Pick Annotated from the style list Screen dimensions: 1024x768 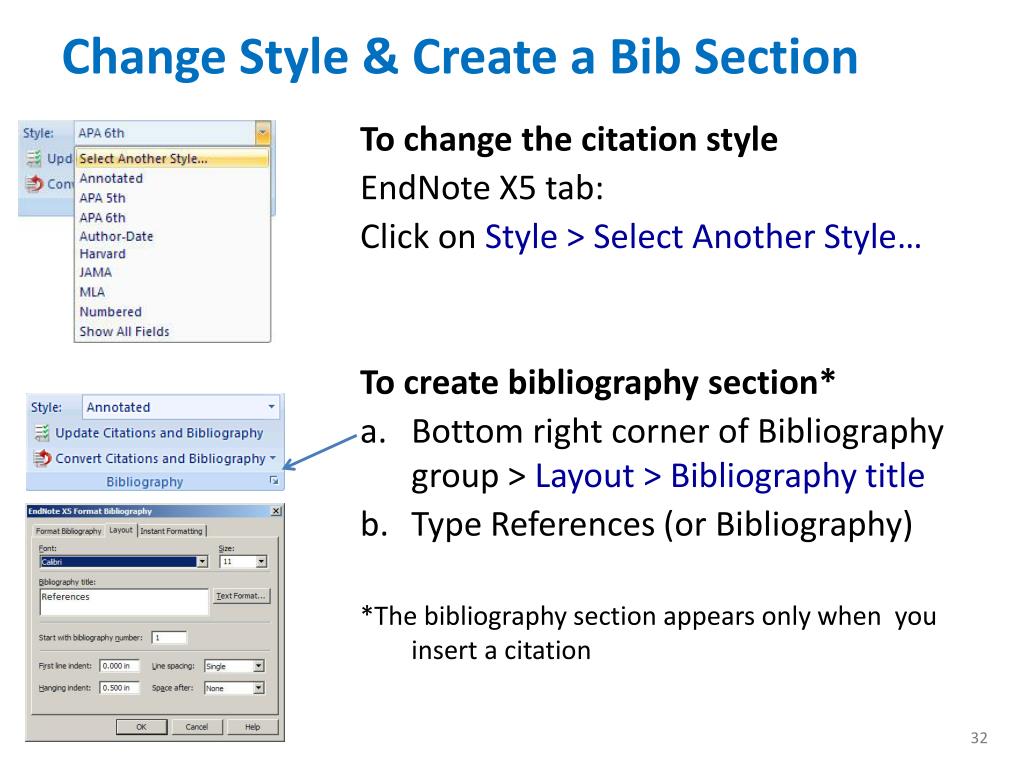coord(111,178)
